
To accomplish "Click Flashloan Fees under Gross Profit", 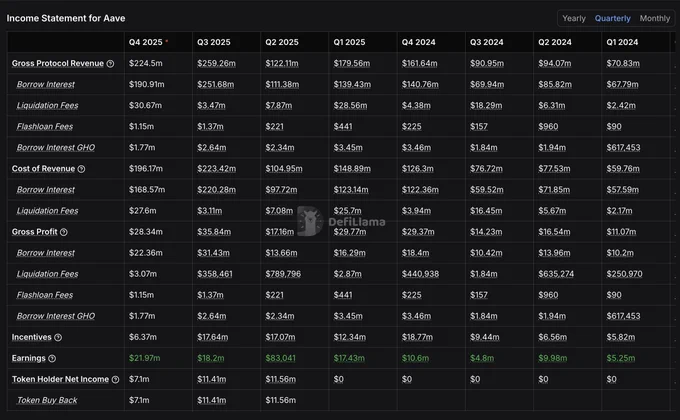I will (45, 295).
